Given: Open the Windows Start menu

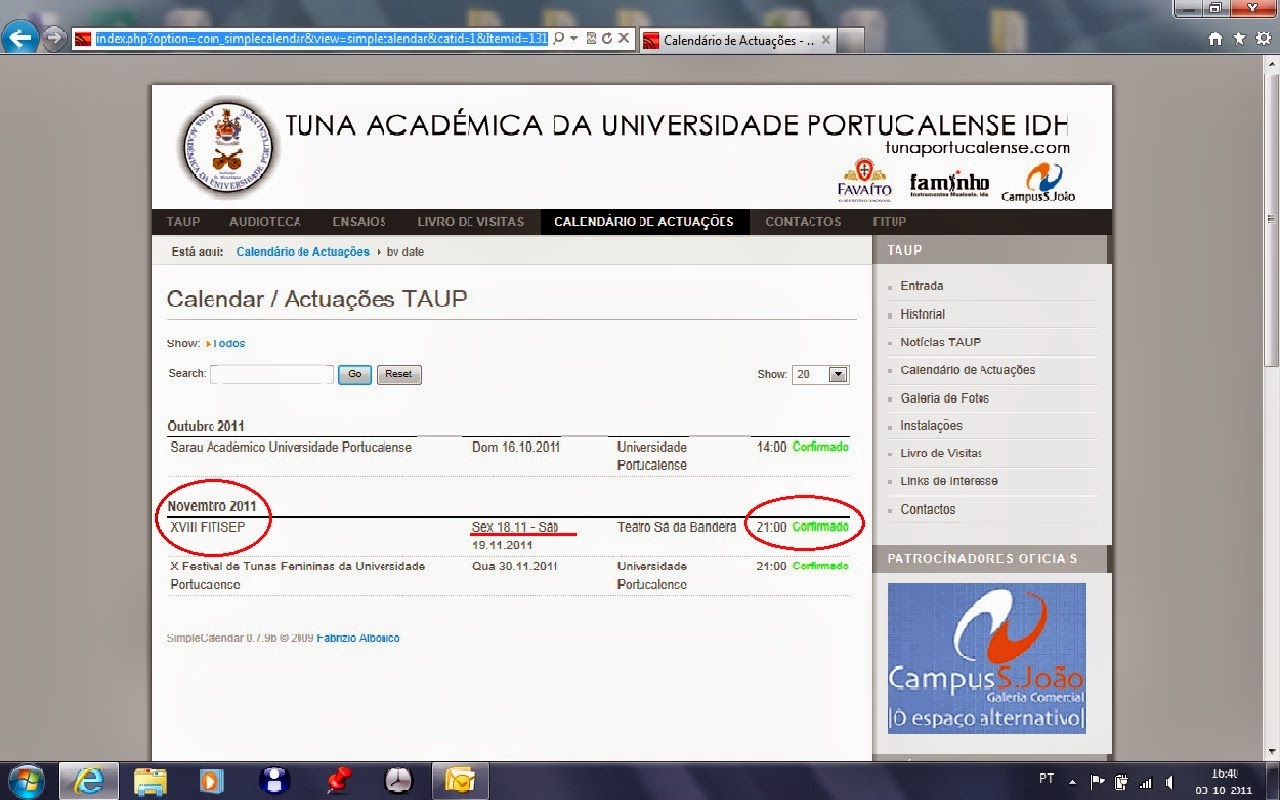Looking at the screenshot, I should point(26,780).
